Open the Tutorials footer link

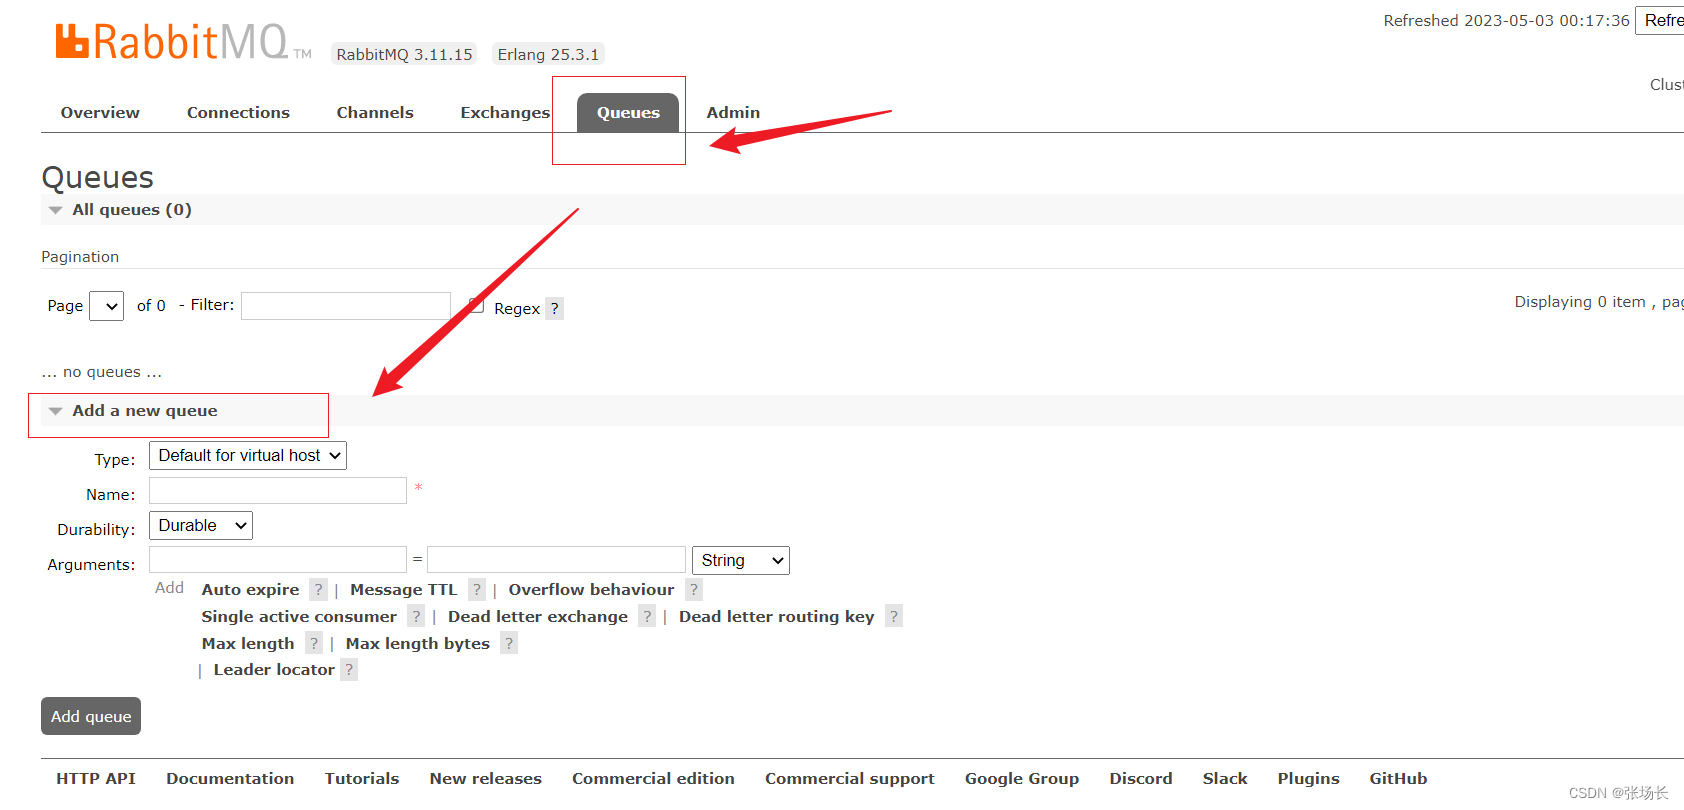pyautogui.click(x=362, y=779)
